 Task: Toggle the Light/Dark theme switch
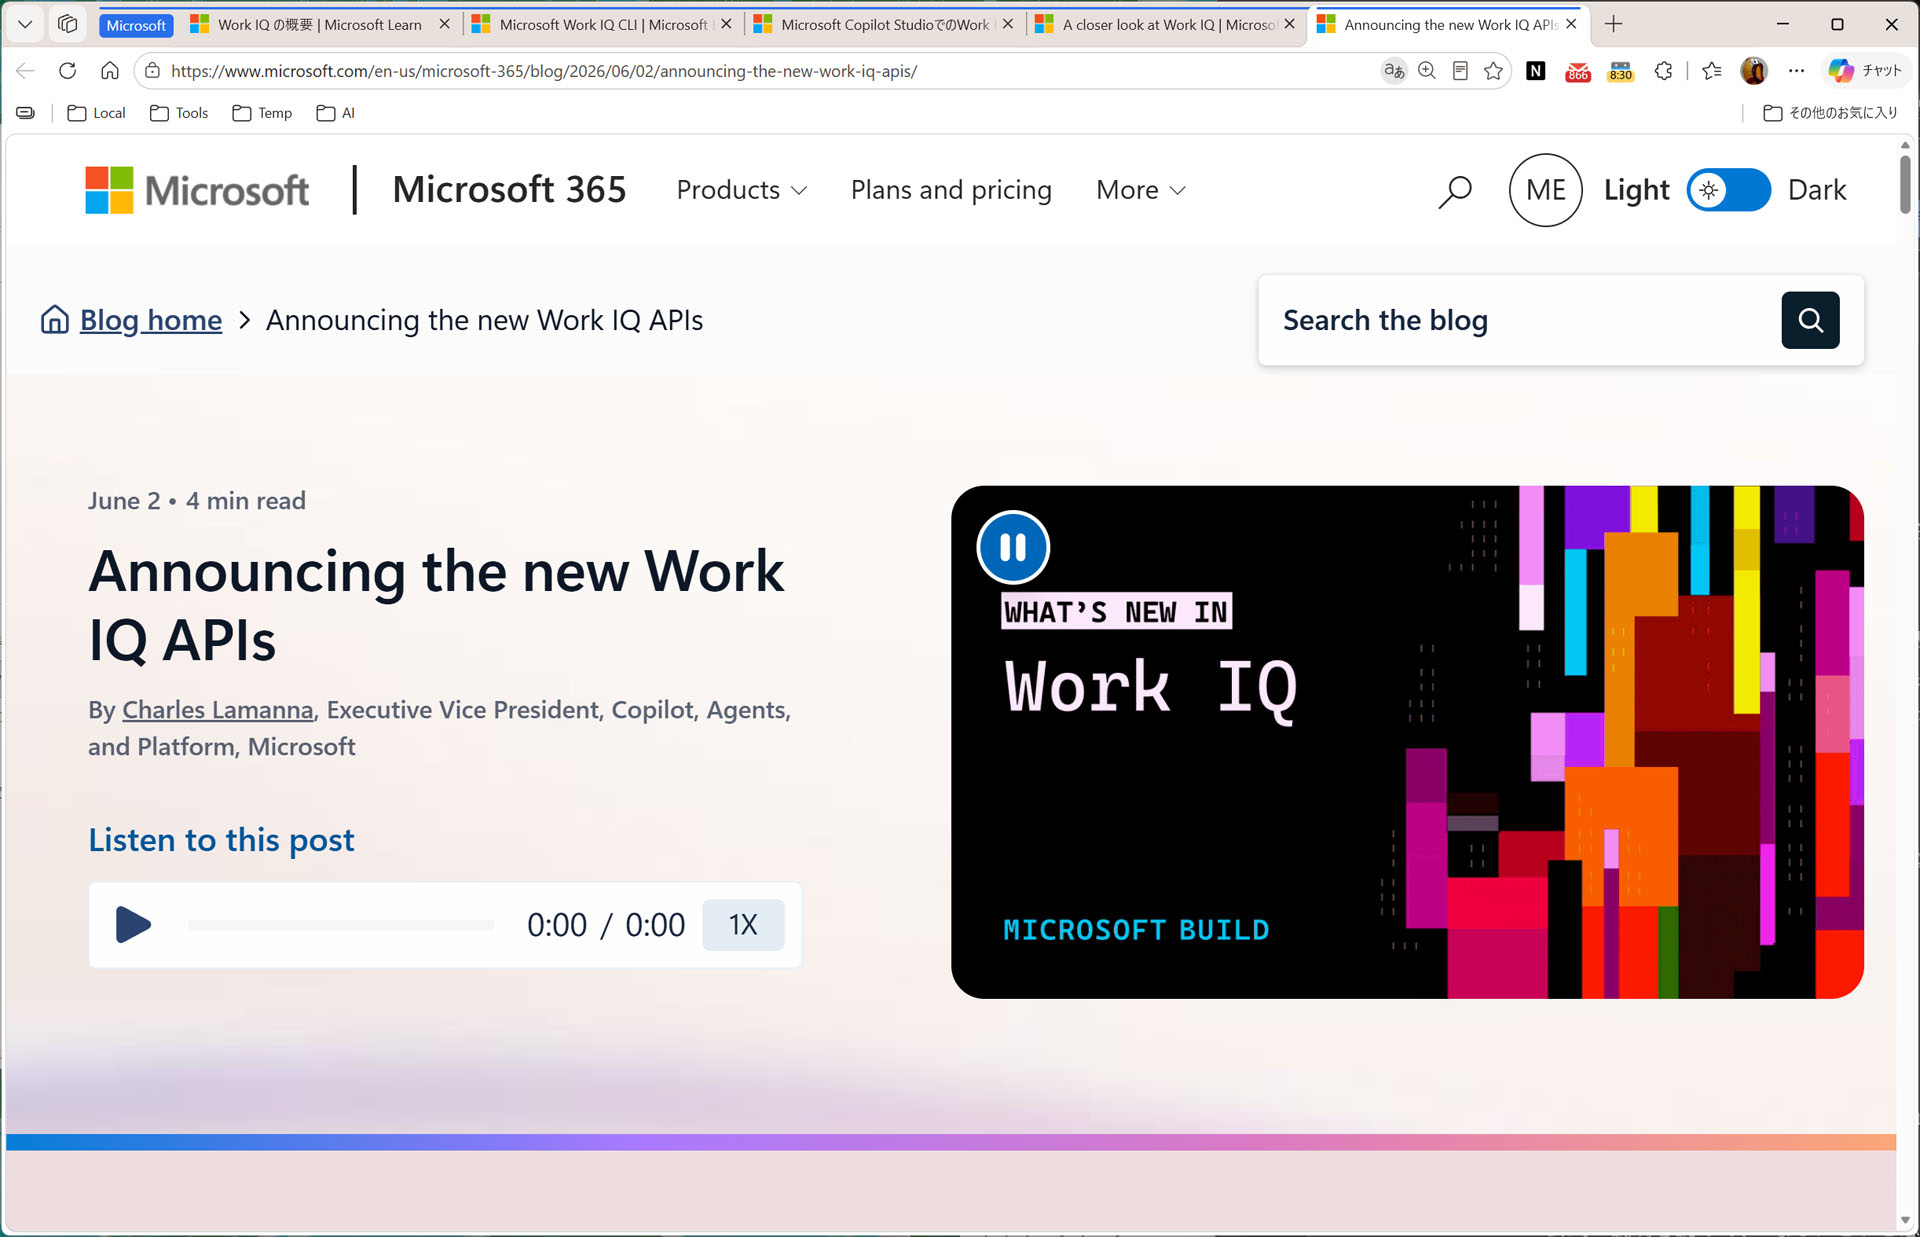pyautogui.click(x=1728, y=190)
